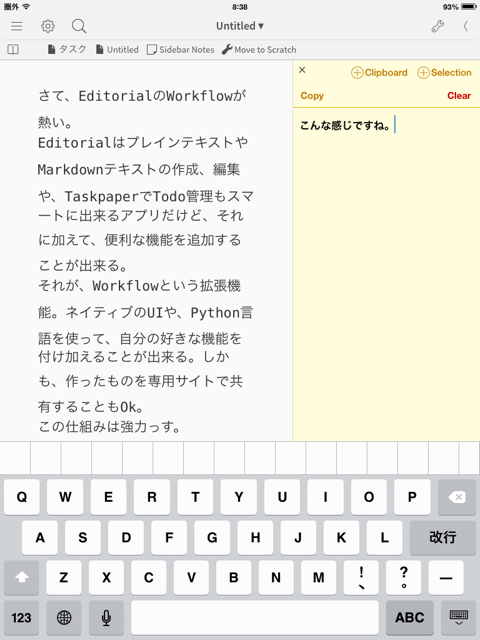
Task: Tap the I key
Action: (x=325, y=497)
